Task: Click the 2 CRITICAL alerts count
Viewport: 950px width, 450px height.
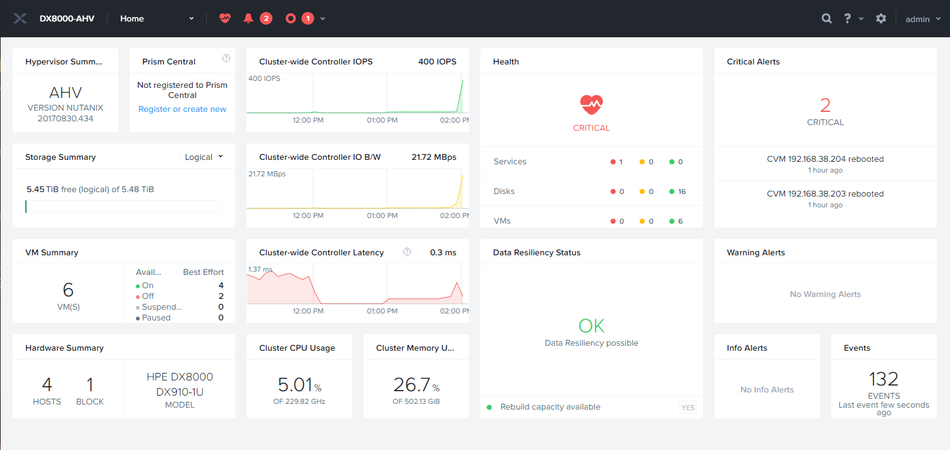Action: (x=825, y=111)
